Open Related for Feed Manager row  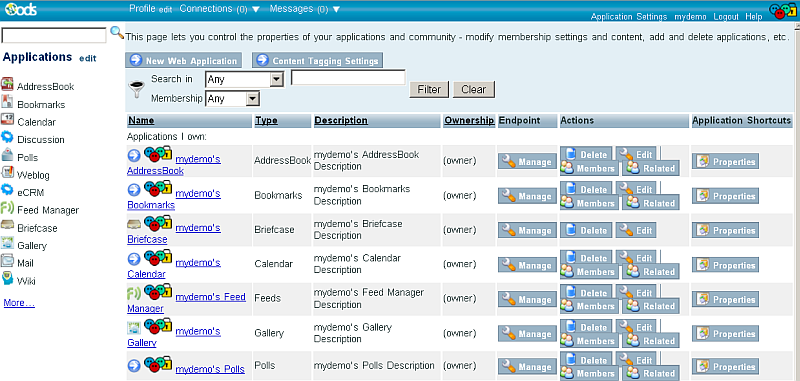point(651,306)
